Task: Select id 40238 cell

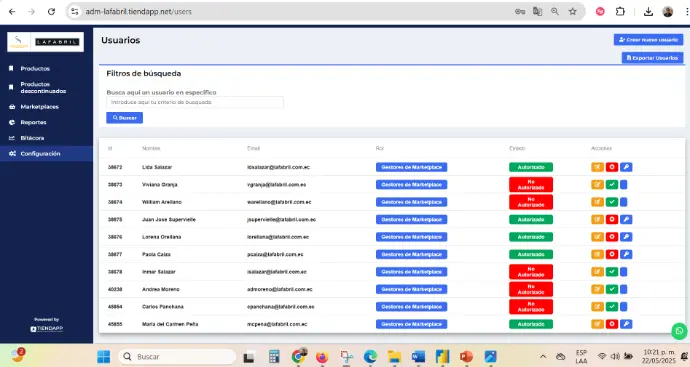Action: 115,289
